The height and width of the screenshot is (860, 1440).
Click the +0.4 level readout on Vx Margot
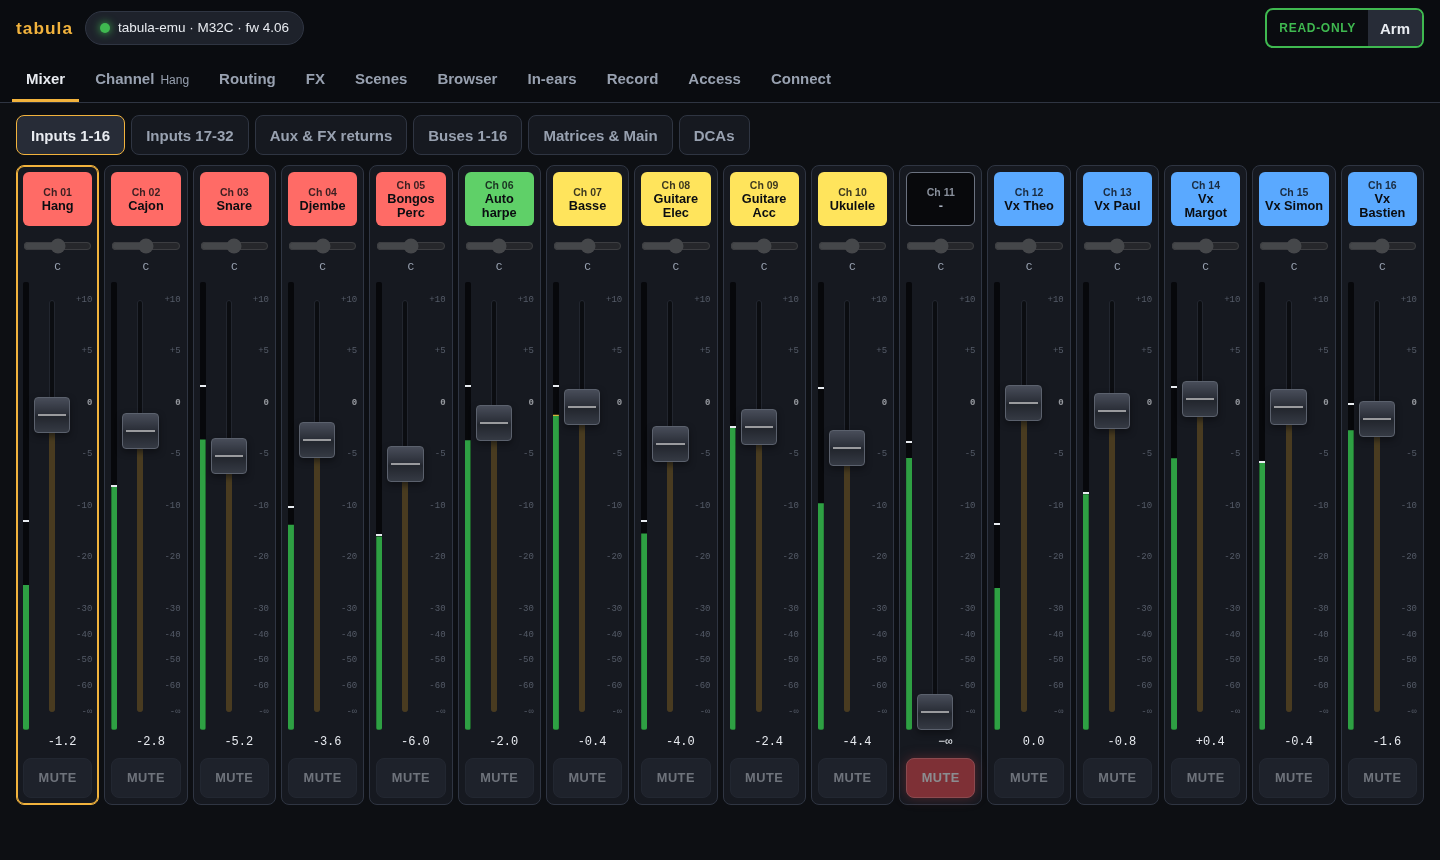pos(1210,742)
